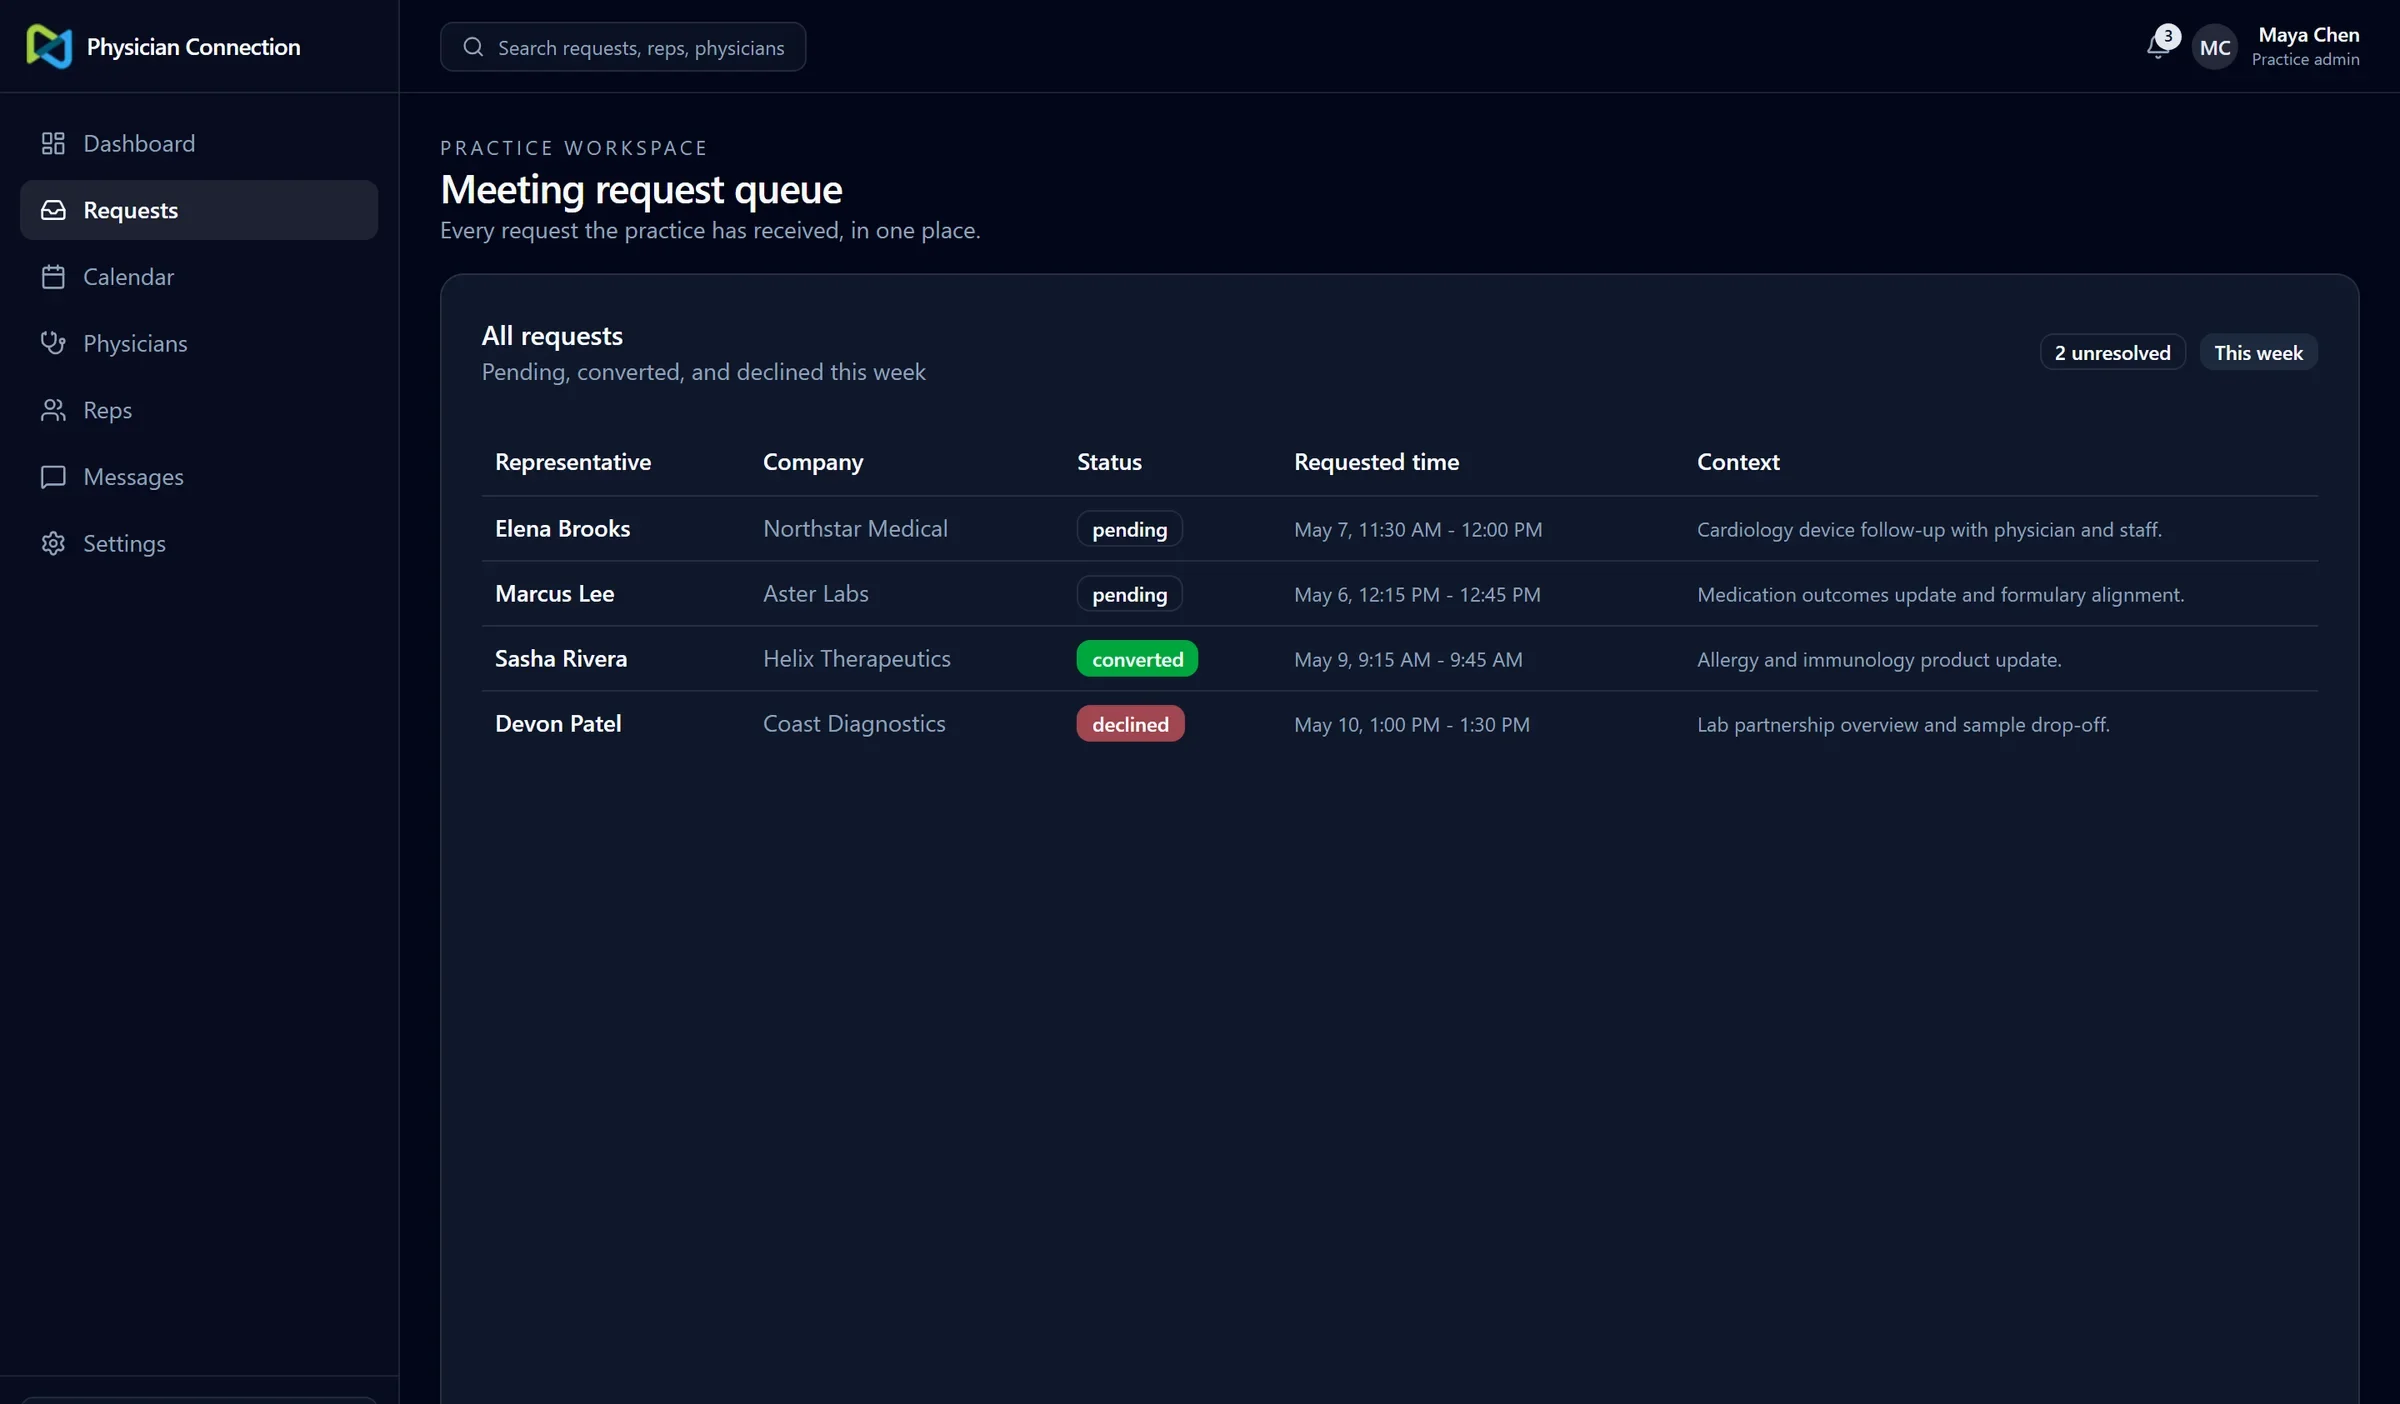The width and height of the screenshot is (2400, 1404).
Task: Go to Calendar page
Action: pos(199,277)
